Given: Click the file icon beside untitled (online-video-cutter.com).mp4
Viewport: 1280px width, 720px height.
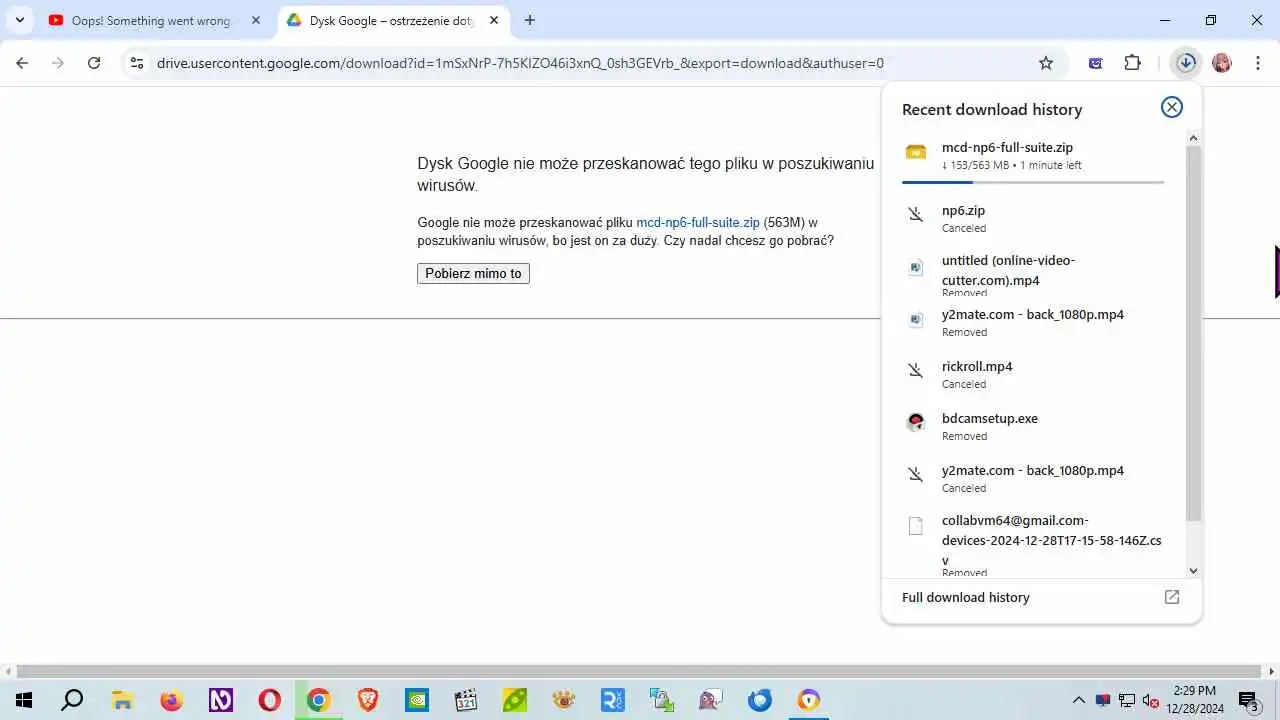Looking at the screenshot, I should pyautogui.click(x=915, y=267).
